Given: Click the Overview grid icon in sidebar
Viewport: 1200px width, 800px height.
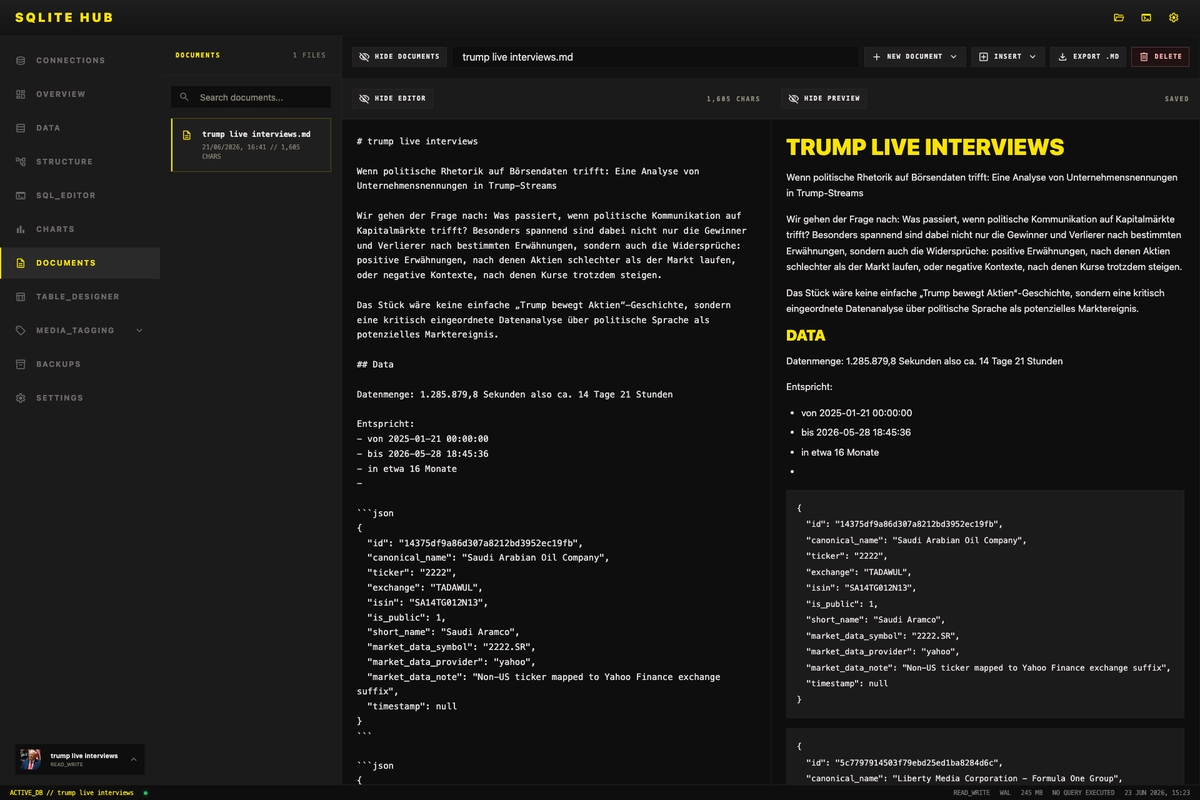Looking at the screenshot, I should [x=21, y=94].
